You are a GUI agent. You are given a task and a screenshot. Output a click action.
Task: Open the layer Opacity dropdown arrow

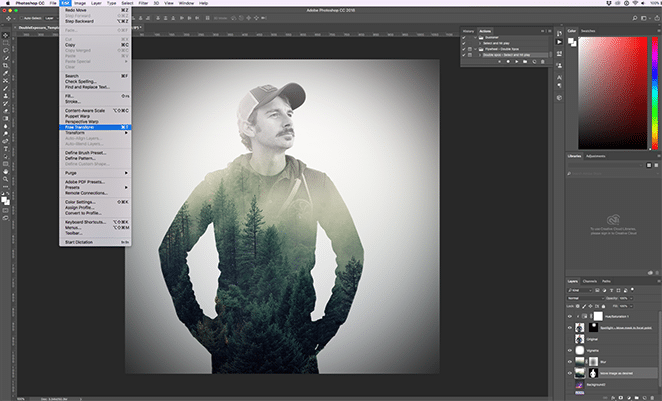point(631,298)
